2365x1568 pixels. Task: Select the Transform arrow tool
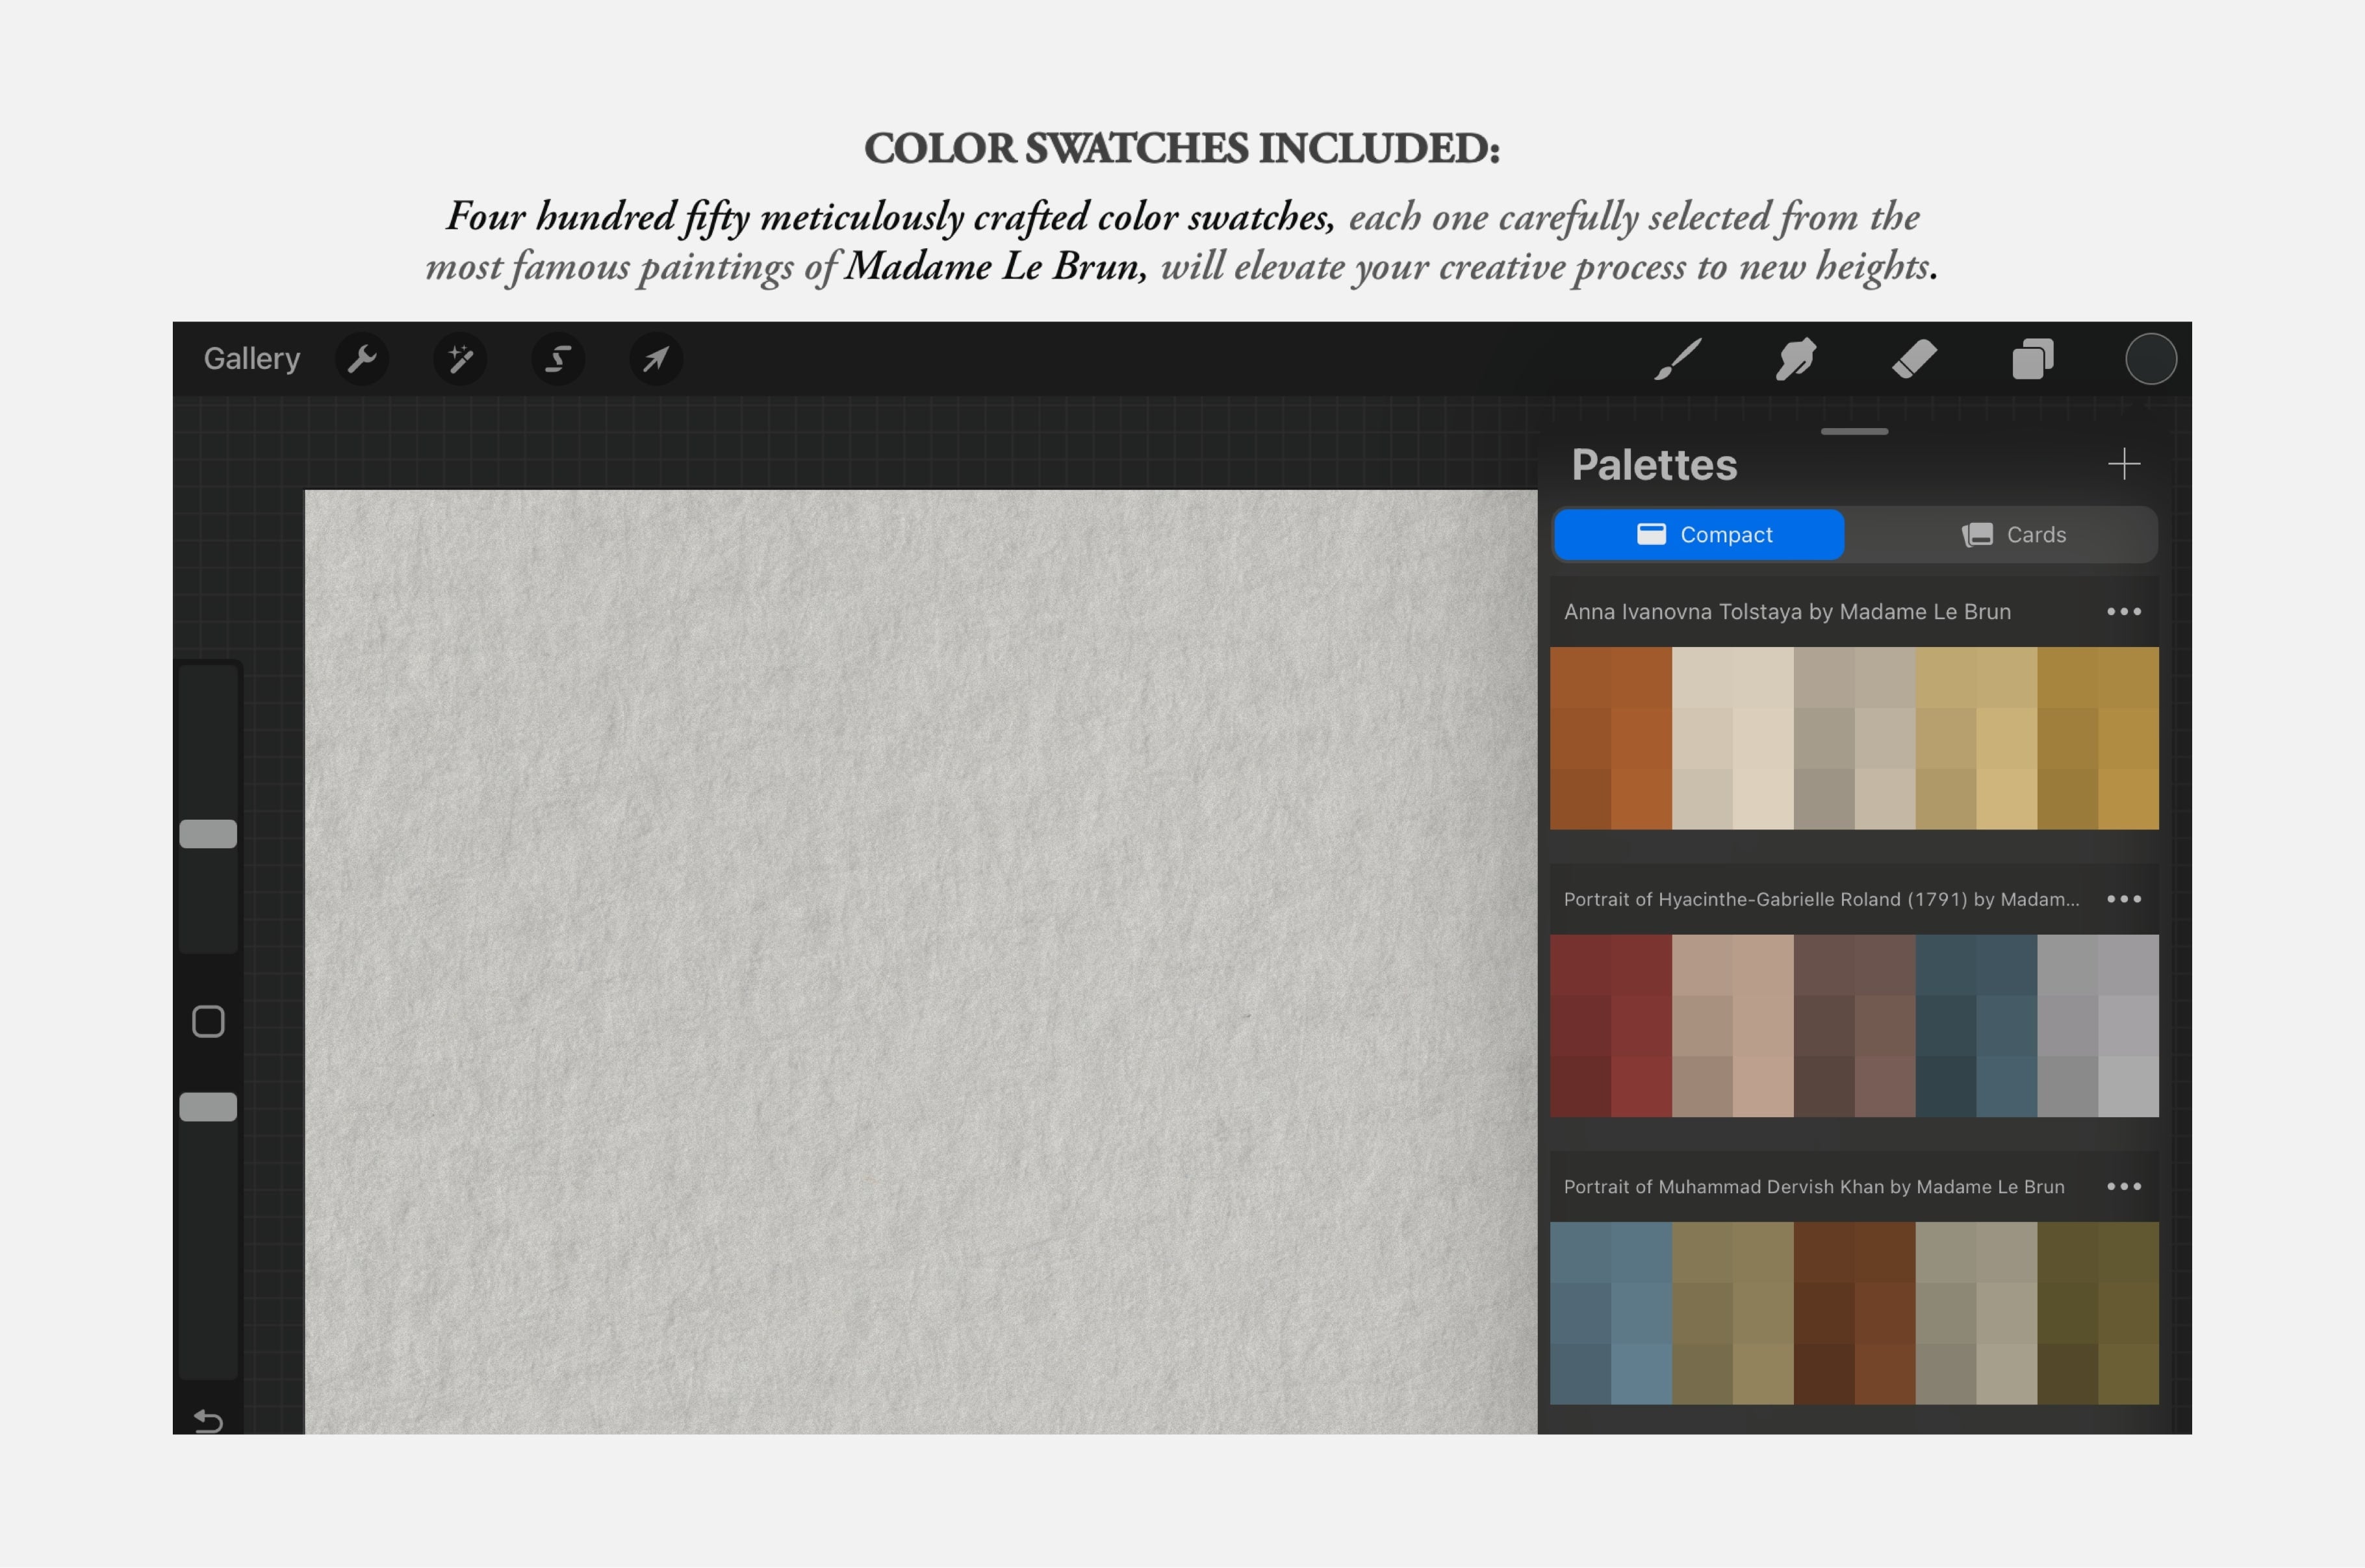tap(656, 359)
